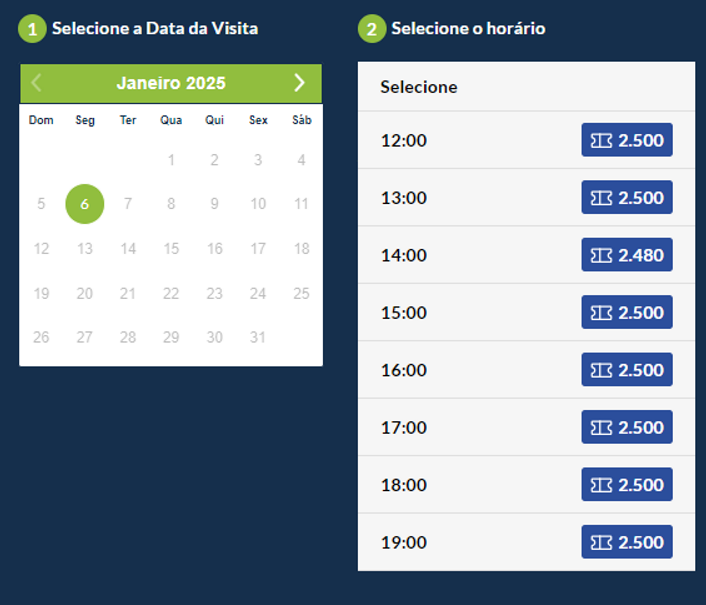Select the highlighted date 6 in calendar
The height and width of the screenshot is (605, 706).
click(x=85, y=204)
